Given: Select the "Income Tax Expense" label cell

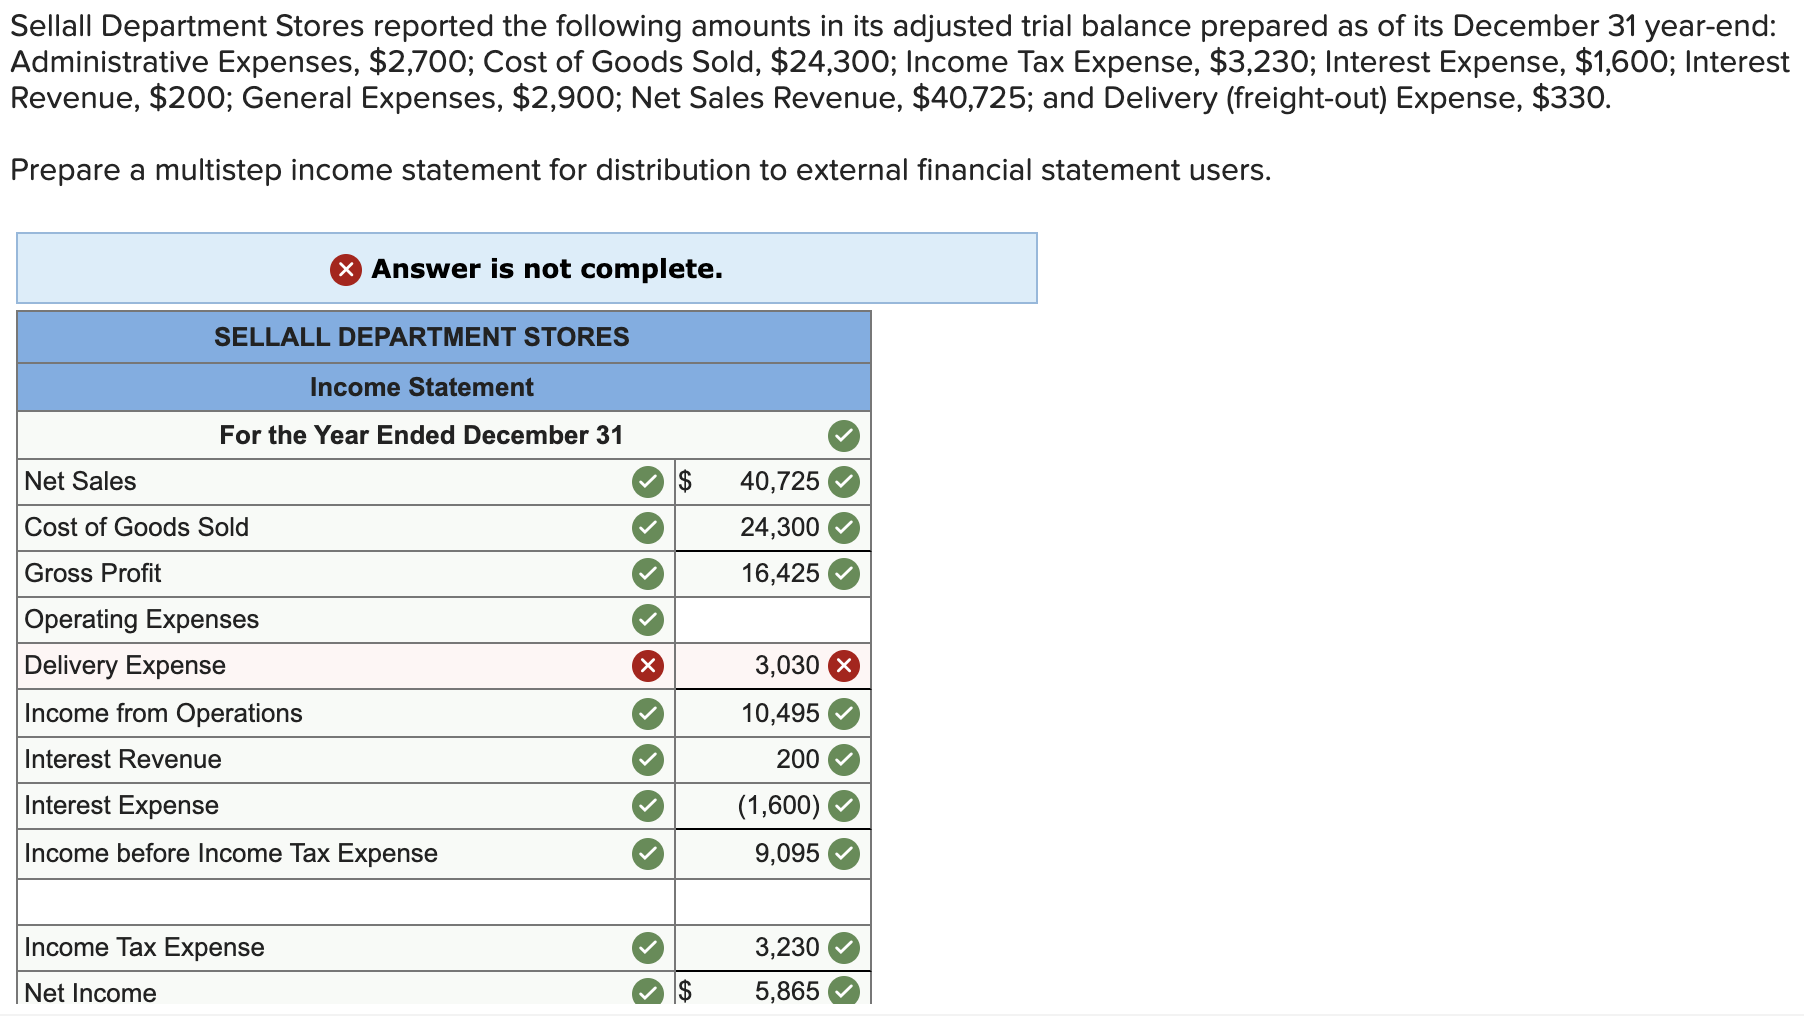Looking at the screenshot, I should point(346,948).
